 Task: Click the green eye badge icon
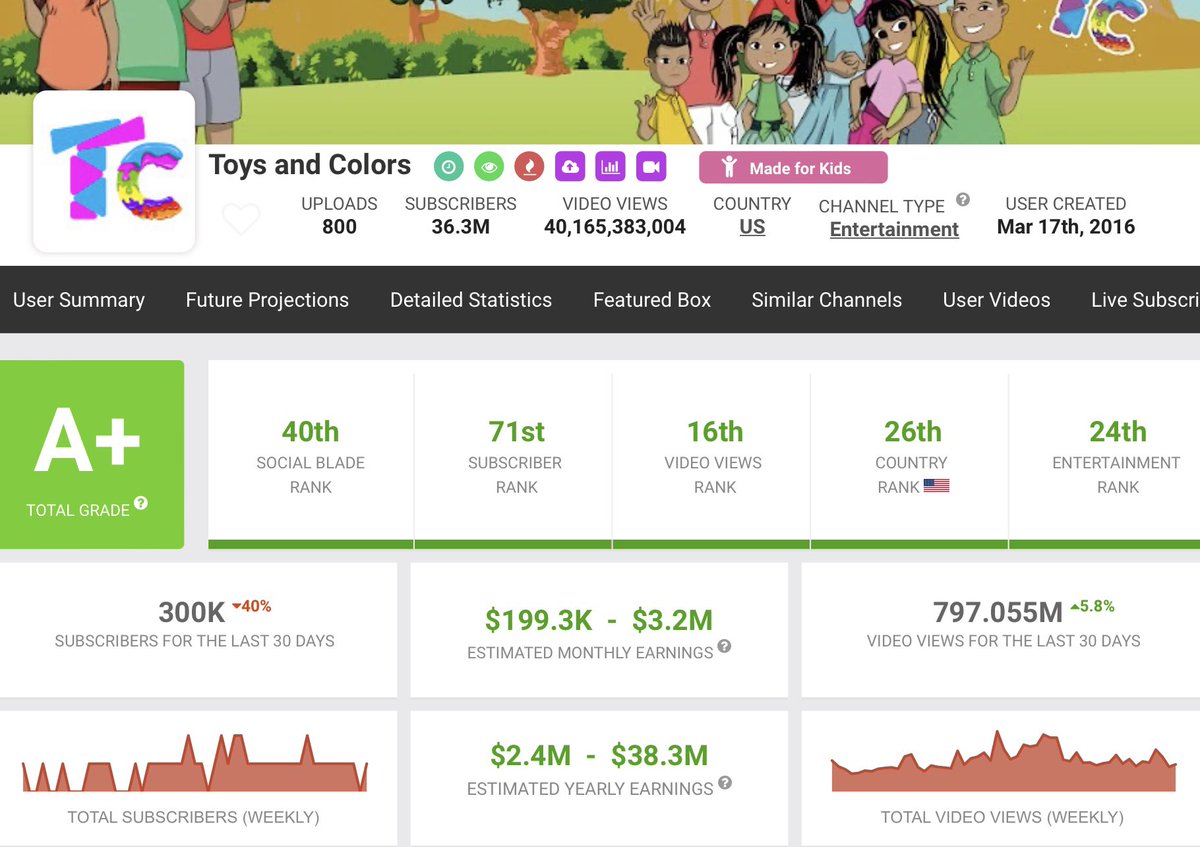click(489, 167)
